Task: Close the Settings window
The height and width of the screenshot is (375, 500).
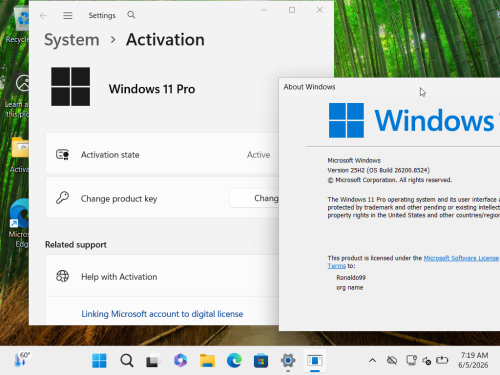Action: pos(320,10)
